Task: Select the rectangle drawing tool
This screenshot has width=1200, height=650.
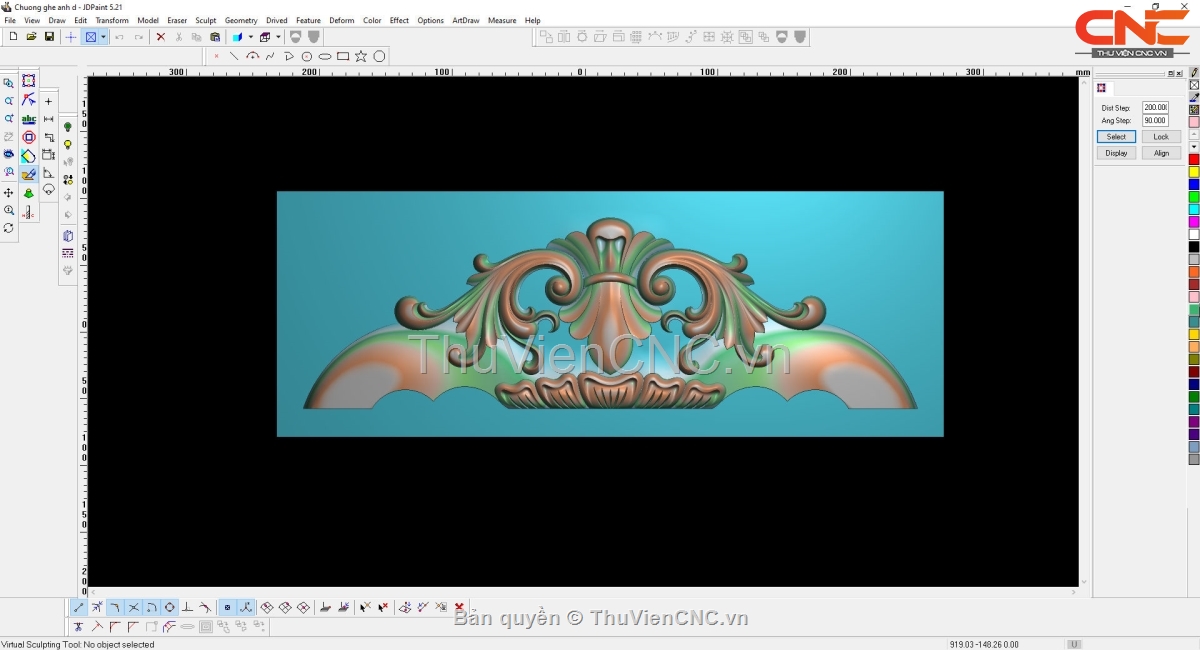Action: 343,56
